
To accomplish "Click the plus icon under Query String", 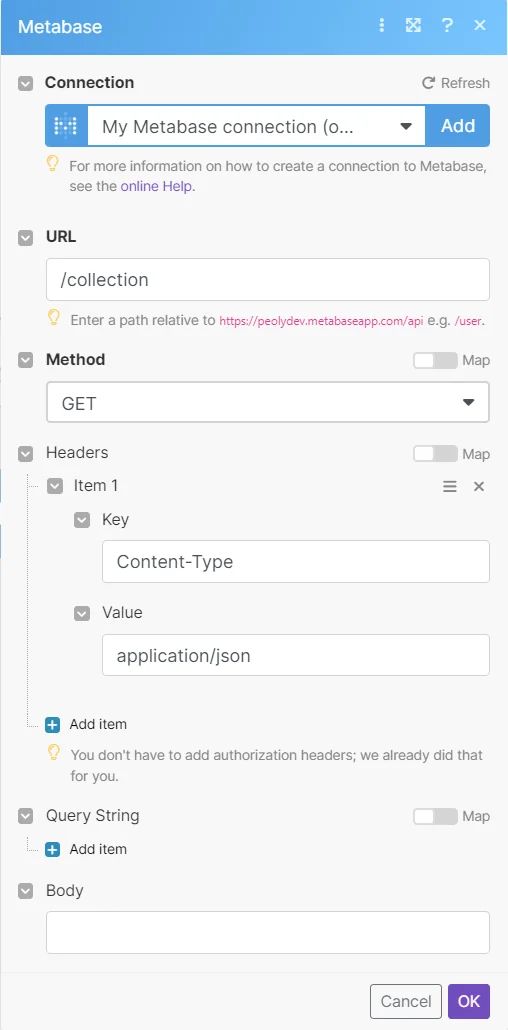I will [53, 849].
